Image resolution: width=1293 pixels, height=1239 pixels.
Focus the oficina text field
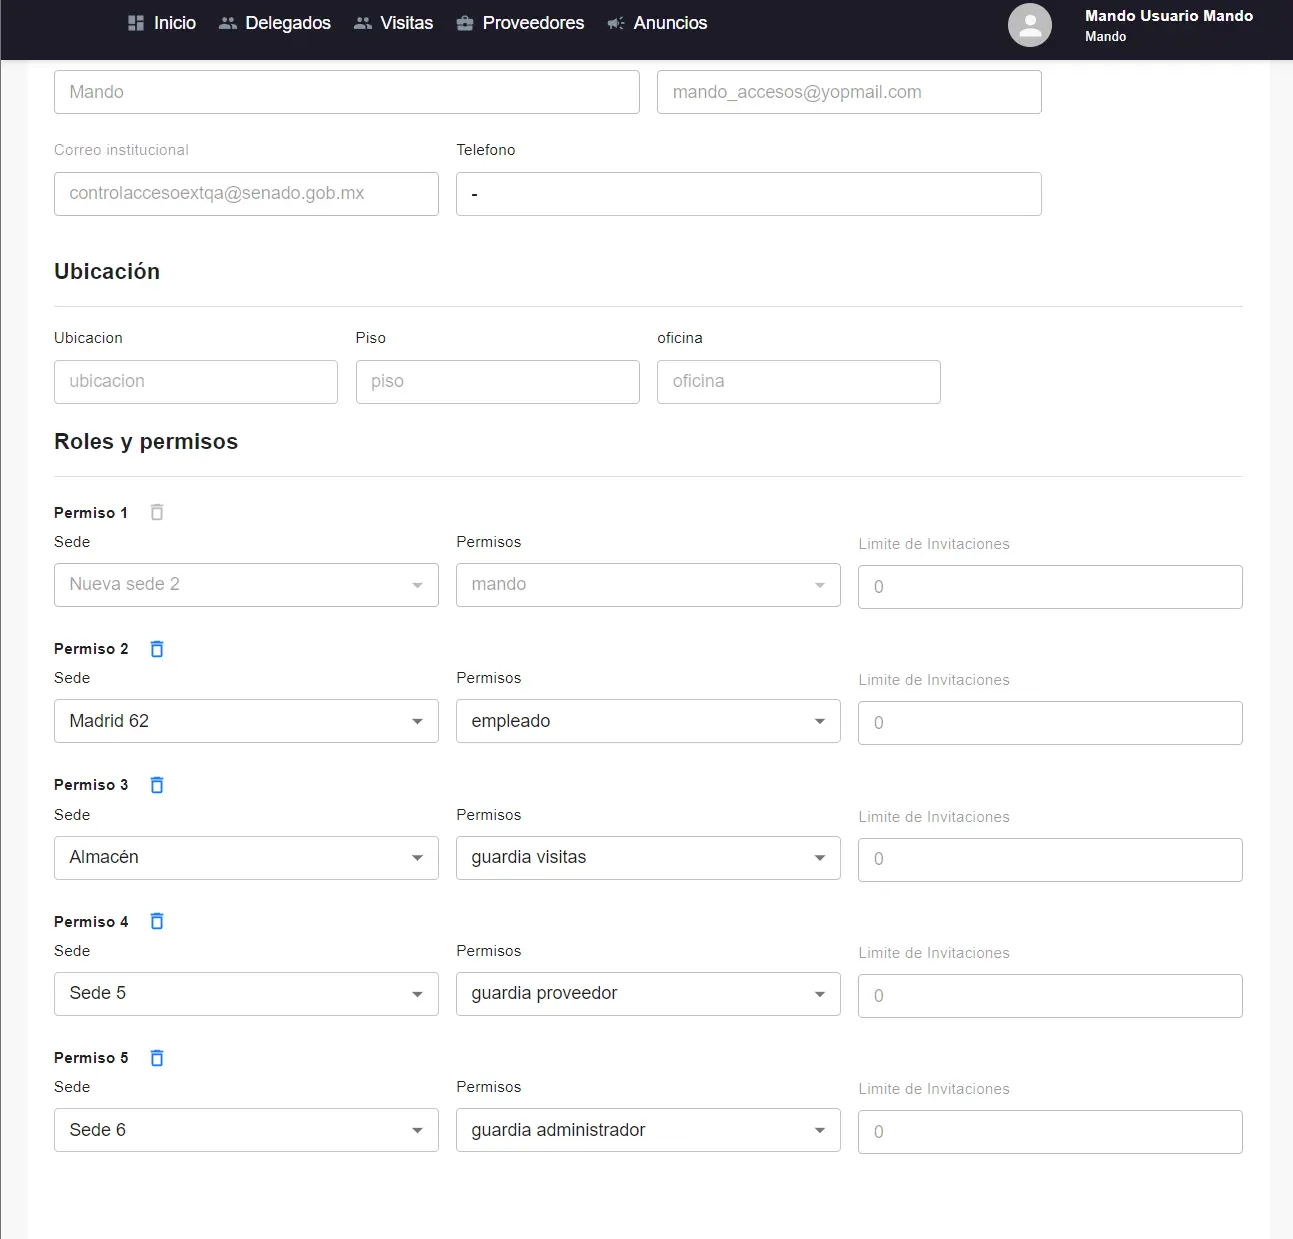[799, 382]
